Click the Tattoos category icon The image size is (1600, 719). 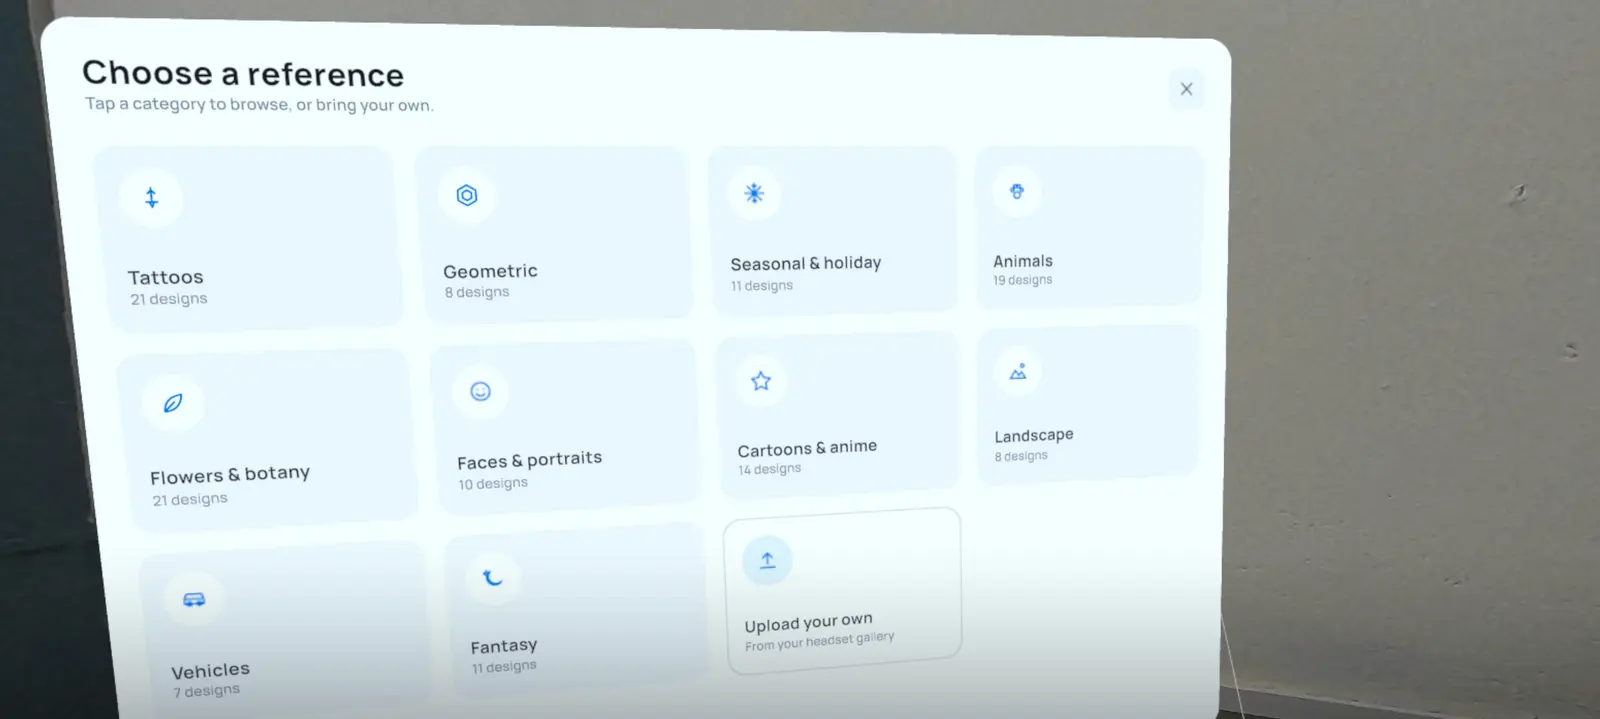(151, 198)
